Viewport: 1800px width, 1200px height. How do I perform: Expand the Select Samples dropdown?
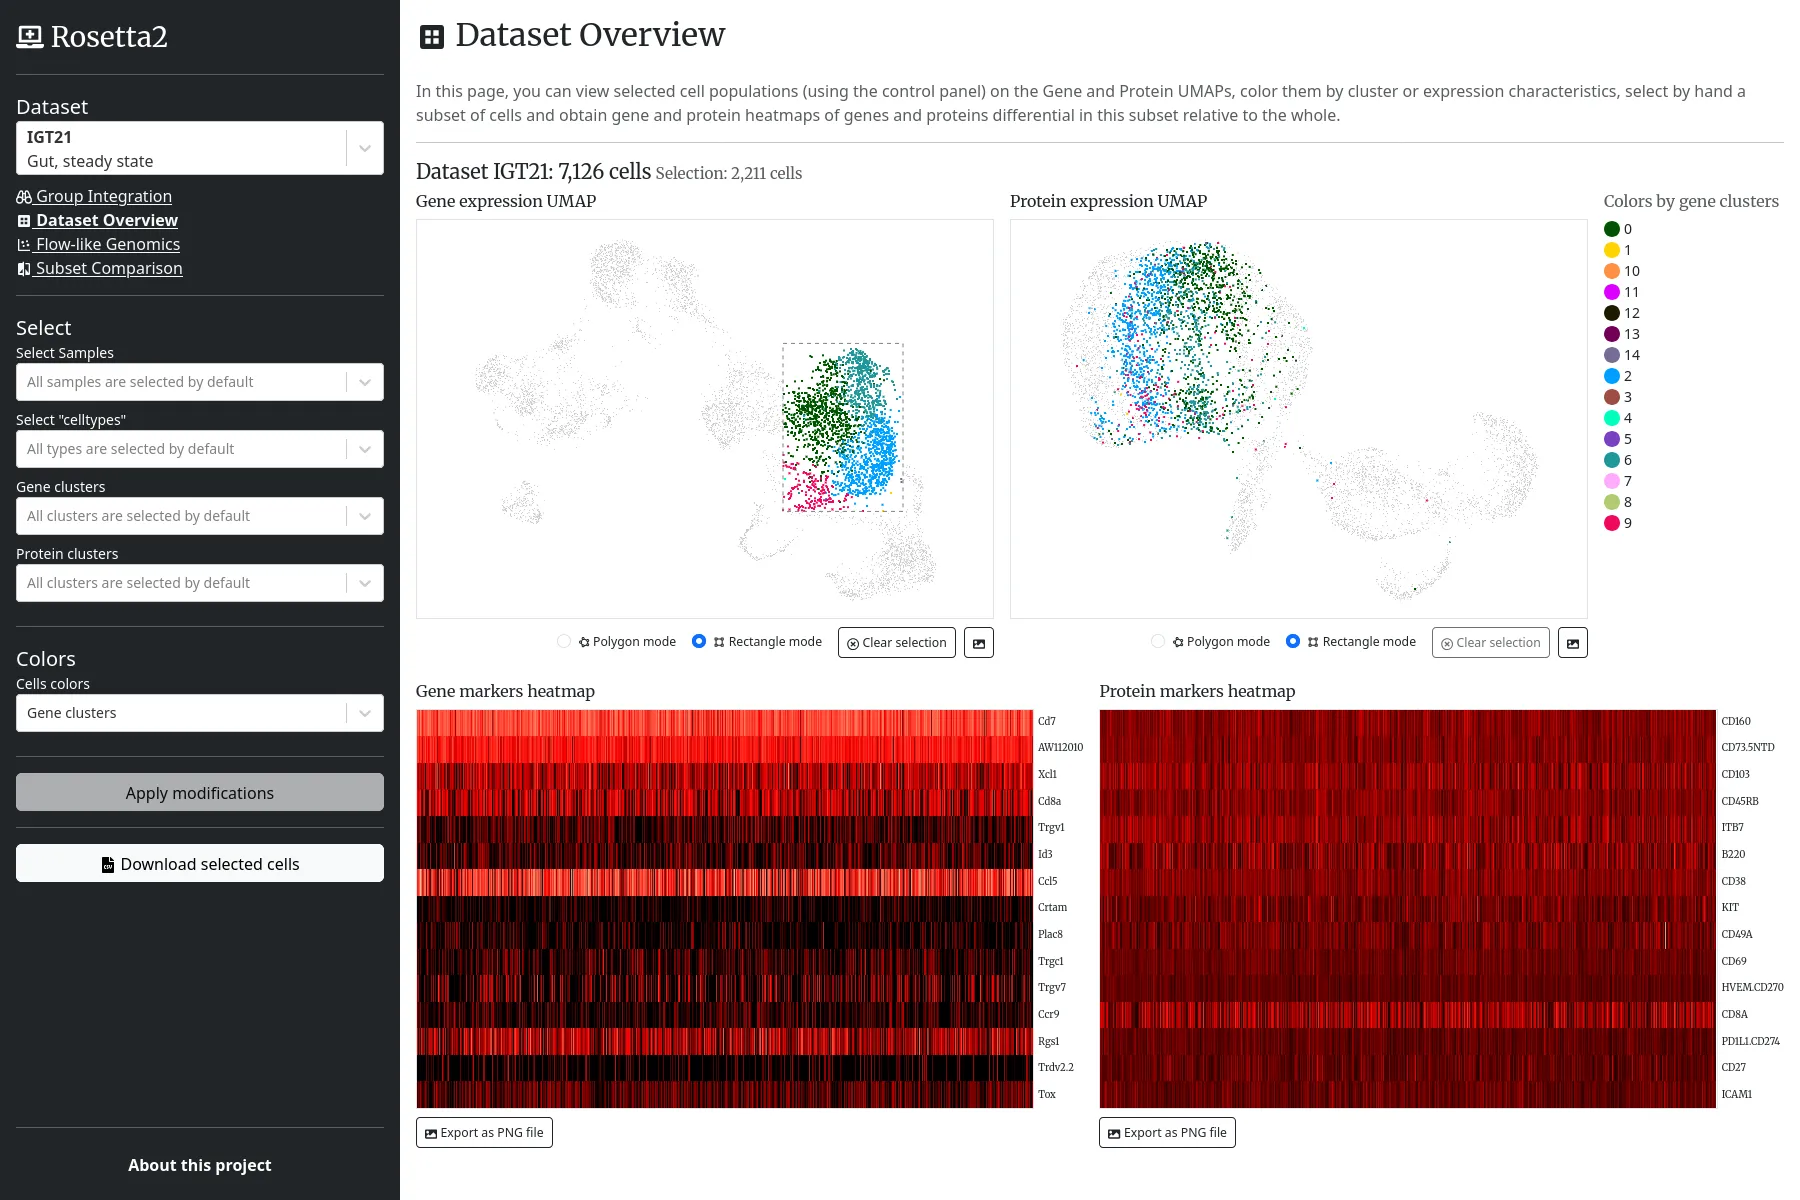[364, 382]
